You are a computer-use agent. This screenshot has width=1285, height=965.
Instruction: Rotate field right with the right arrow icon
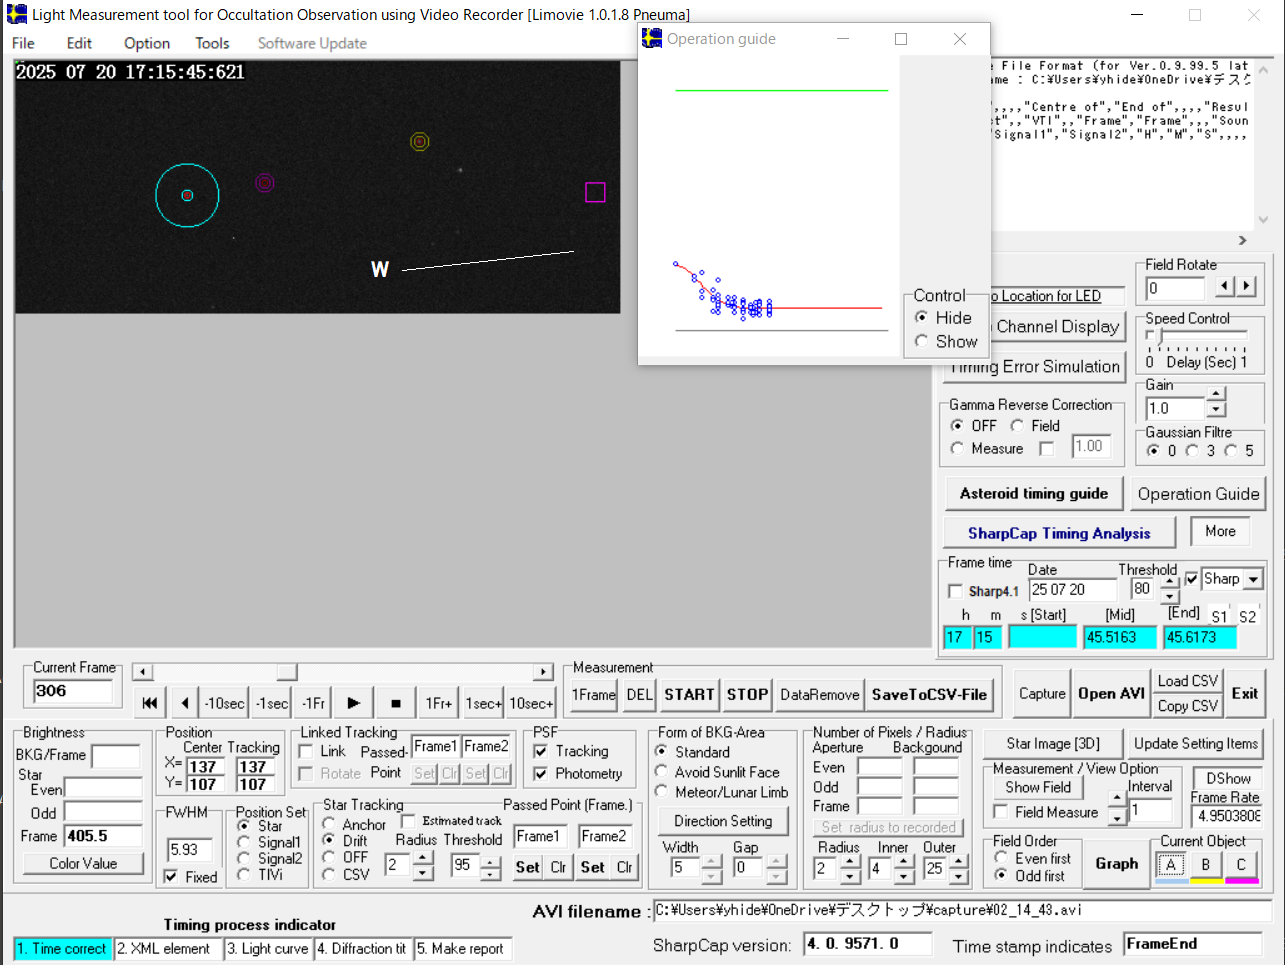tap(1246, 287)
